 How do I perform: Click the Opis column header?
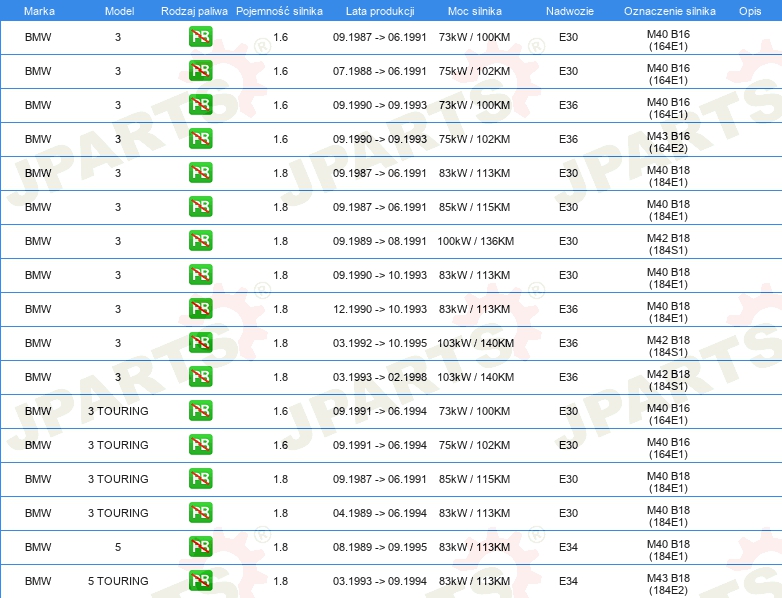pyautogui.click(x=750, y=11)
